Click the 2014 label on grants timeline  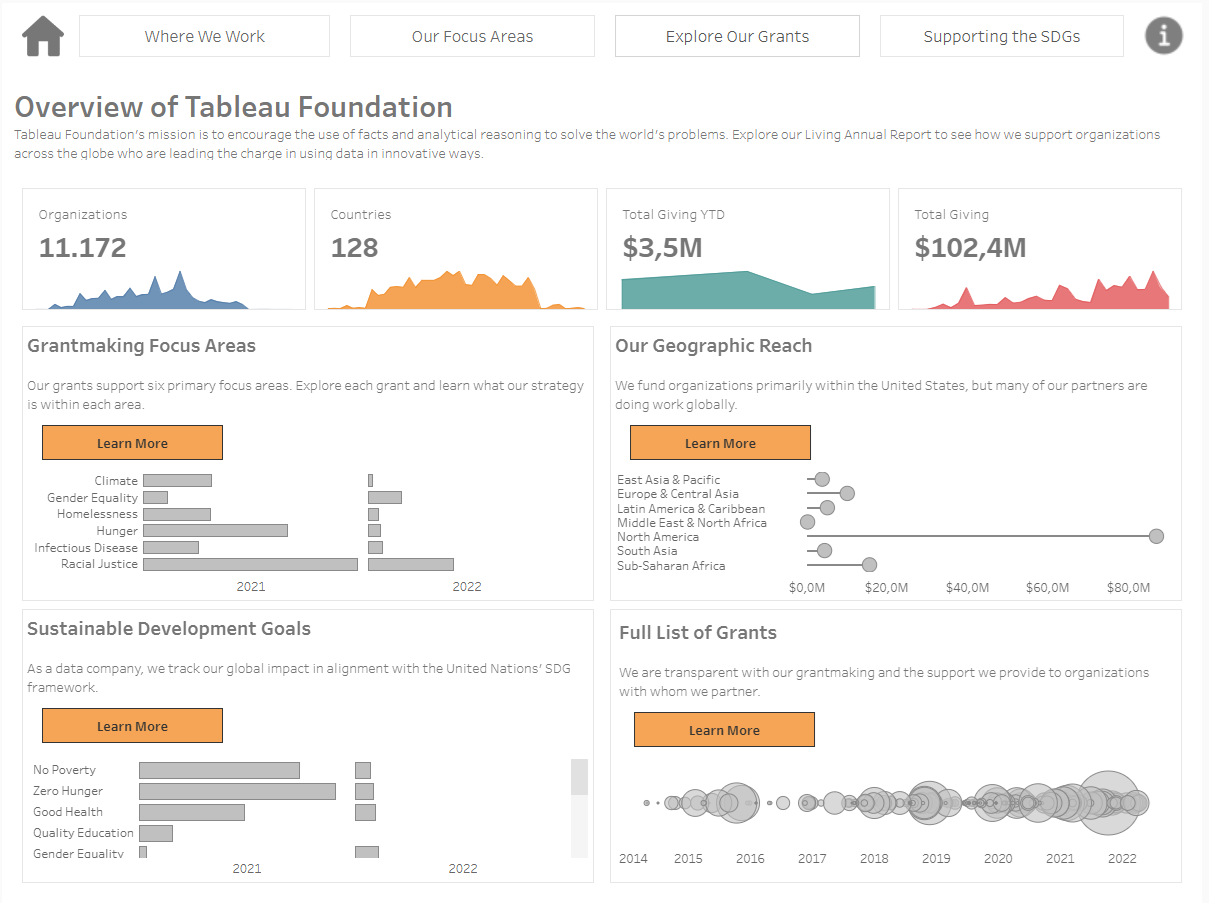coord(633,858)
